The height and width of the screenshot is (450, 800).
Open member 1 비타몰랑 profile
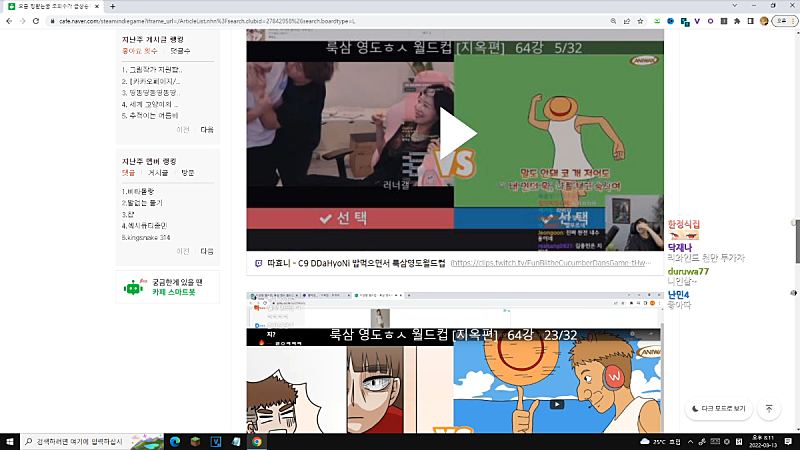point(138,192)
